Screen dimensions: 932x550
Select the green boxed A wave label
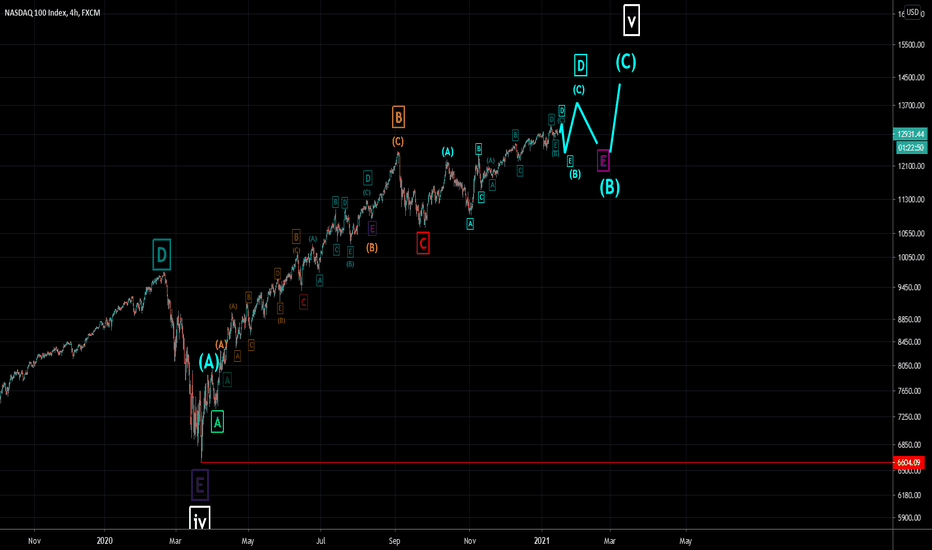pyautogui.click(x=218, y=422)
